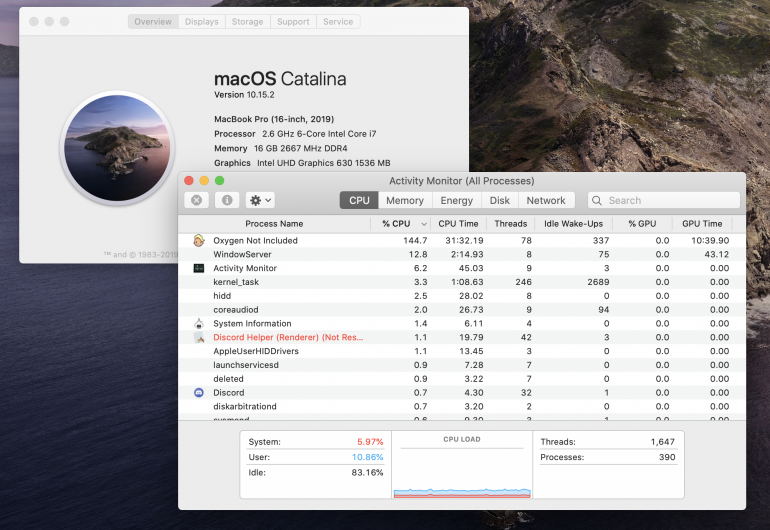The height and width of the screenshot is (530, 770).
Task: Open the Displays tab in About This Mac
Action: (199, 22)
